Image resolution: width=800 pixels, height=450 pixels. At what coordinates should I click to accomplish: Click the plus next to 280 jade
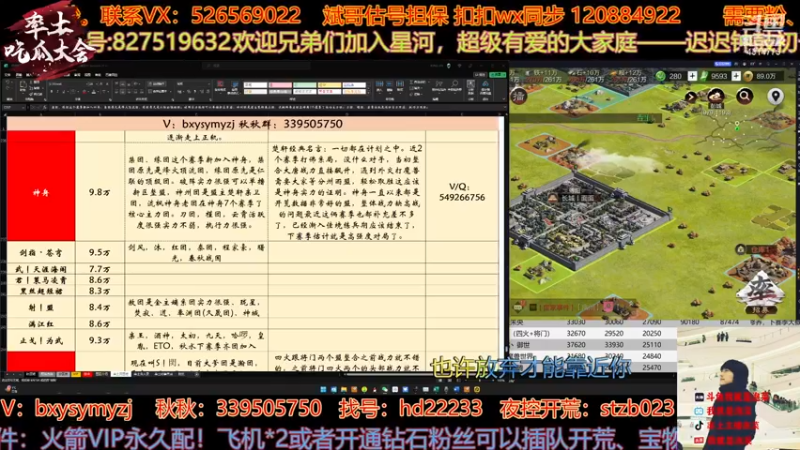click(692, 76)
